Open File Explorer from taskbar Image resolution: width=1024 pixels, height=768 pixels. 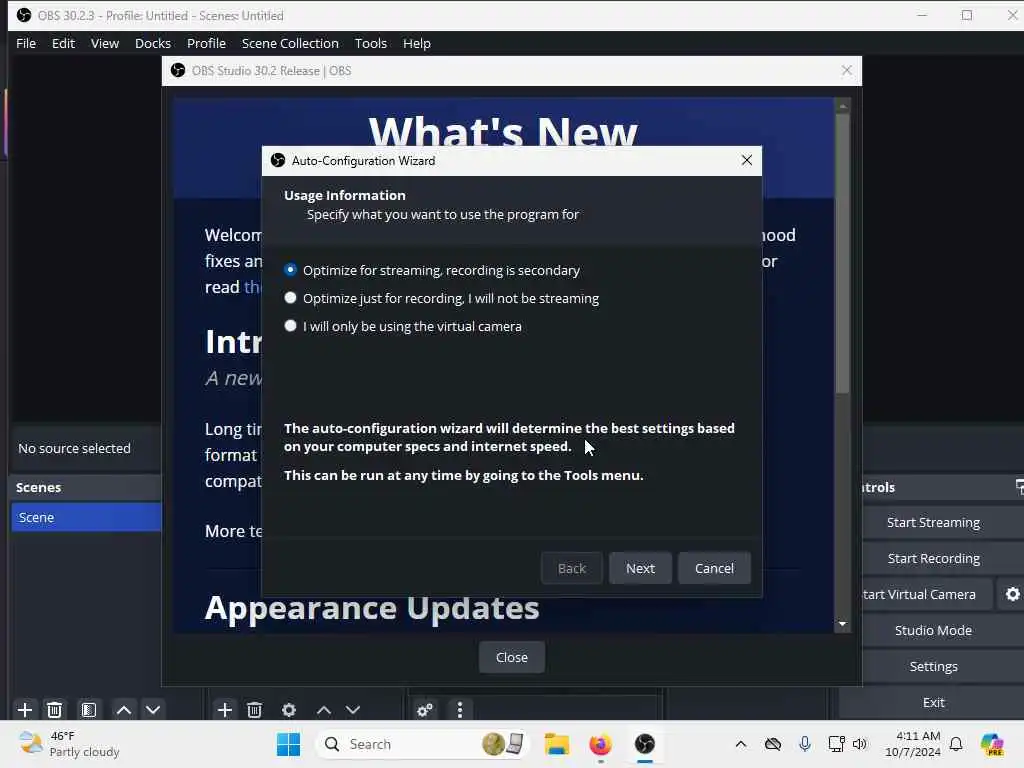tap(557, 744)
